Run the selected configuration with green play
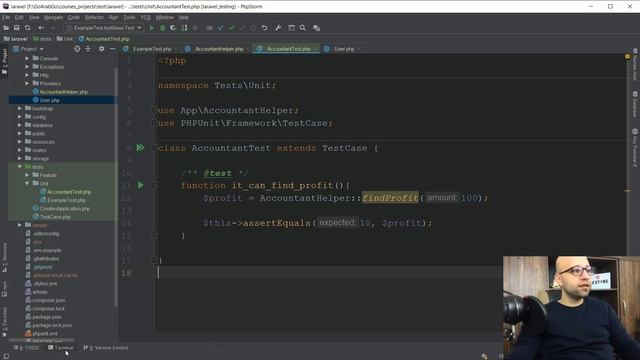Image resolution: width=640 pixels, height=360 pixels. point(152,28)
